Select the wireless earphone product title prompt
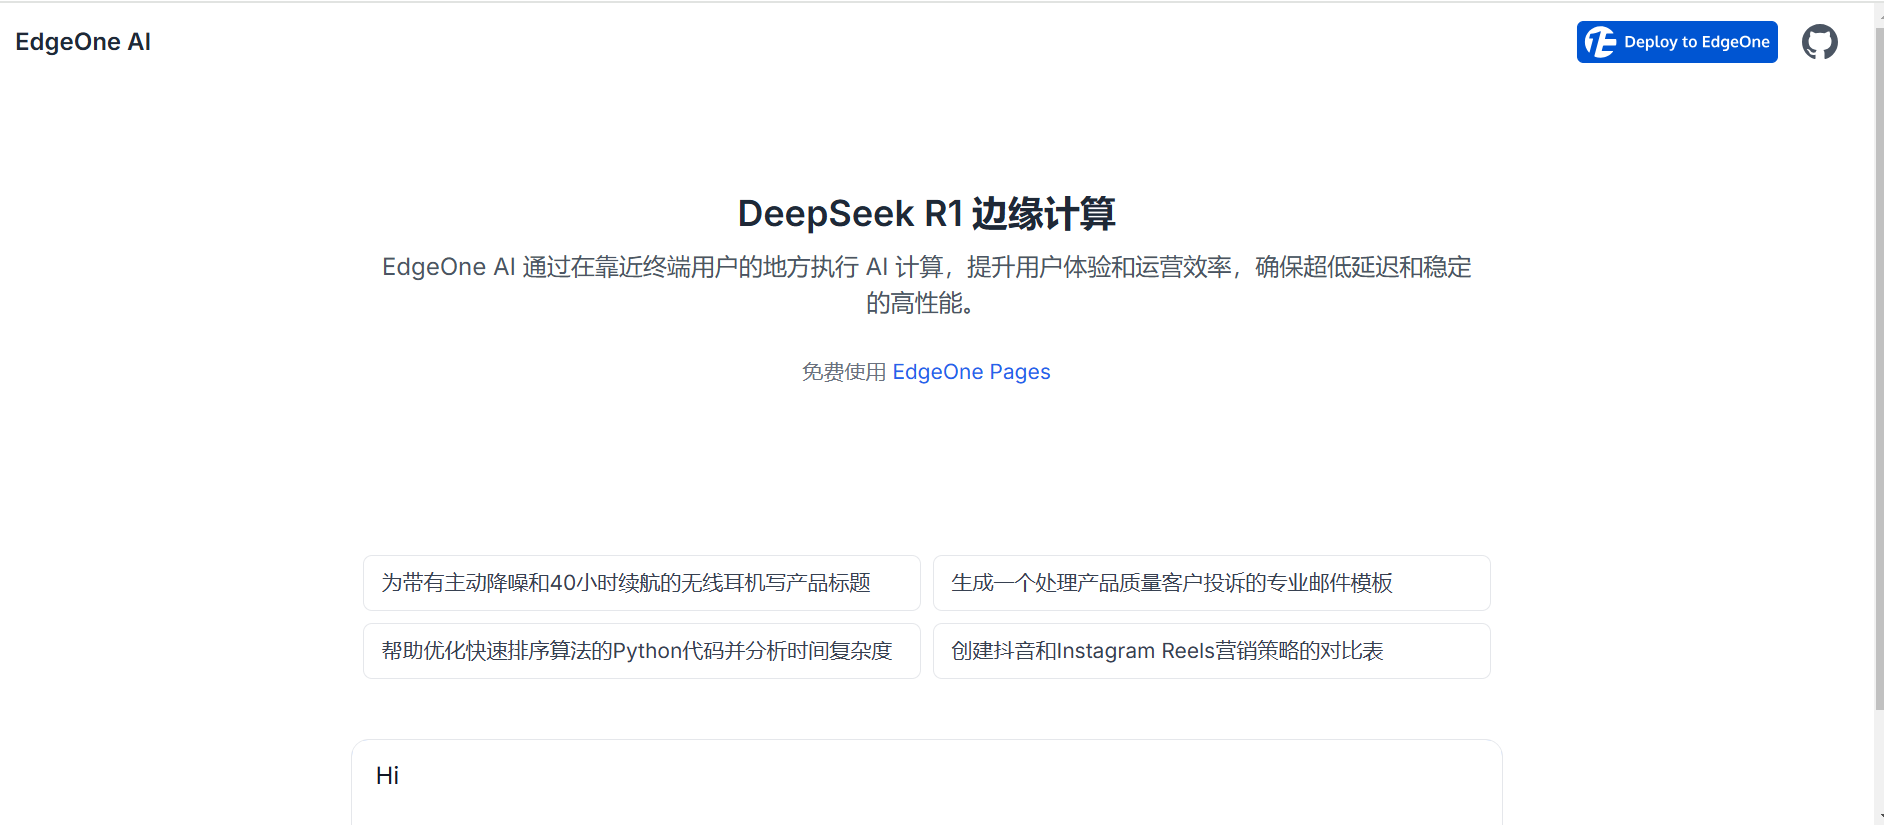Image resolution: width=1884 pixels, height=825 pixels. 642,583
